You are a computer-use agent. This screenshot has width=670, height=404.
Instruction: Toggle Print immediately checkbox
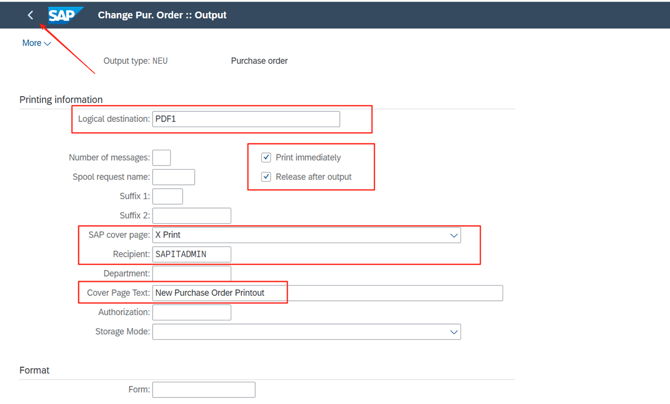click(266, 157)
